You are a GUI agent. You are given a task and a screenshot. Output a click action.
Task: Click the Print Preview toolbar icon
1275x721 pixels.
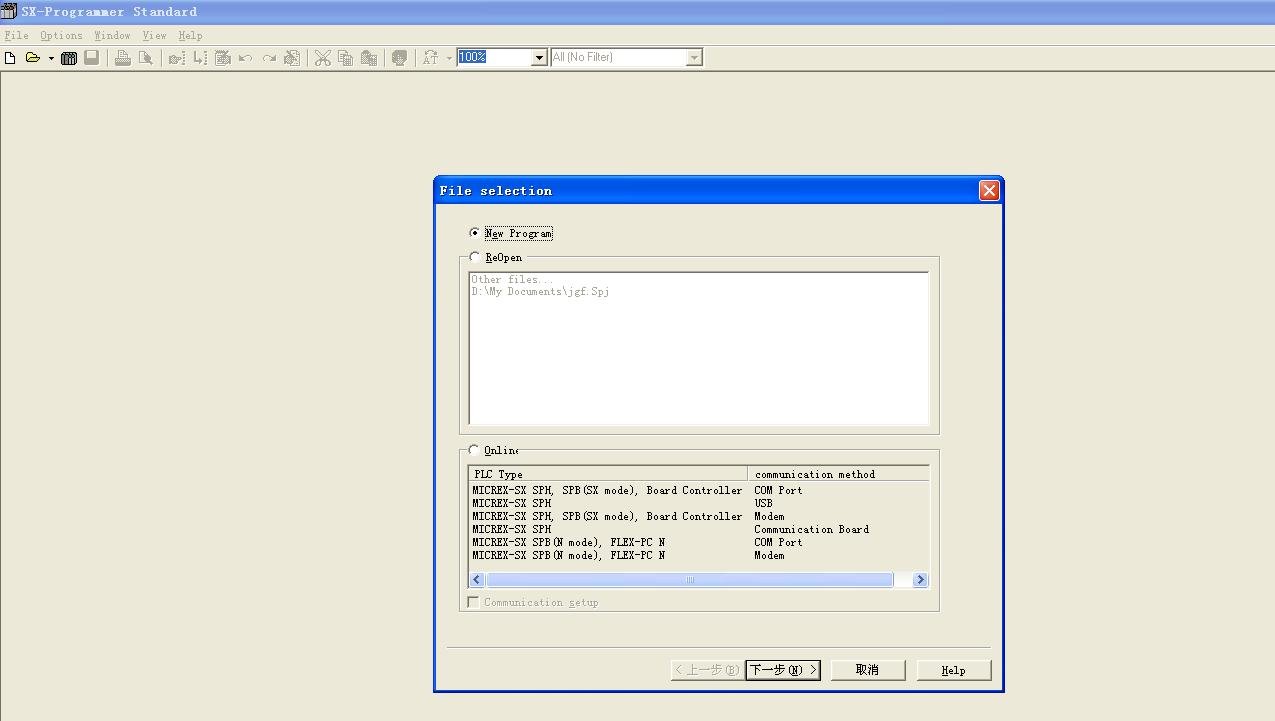coord(145,58)
